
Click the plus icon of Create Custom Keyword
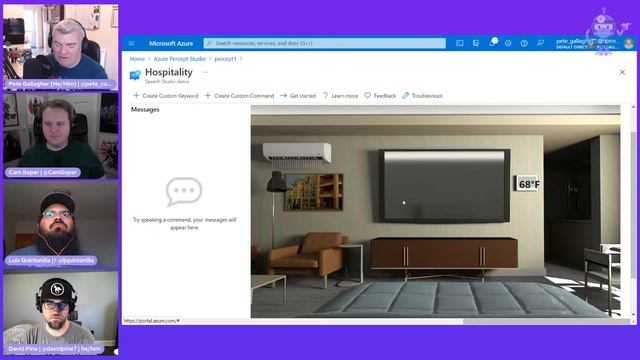136,96
